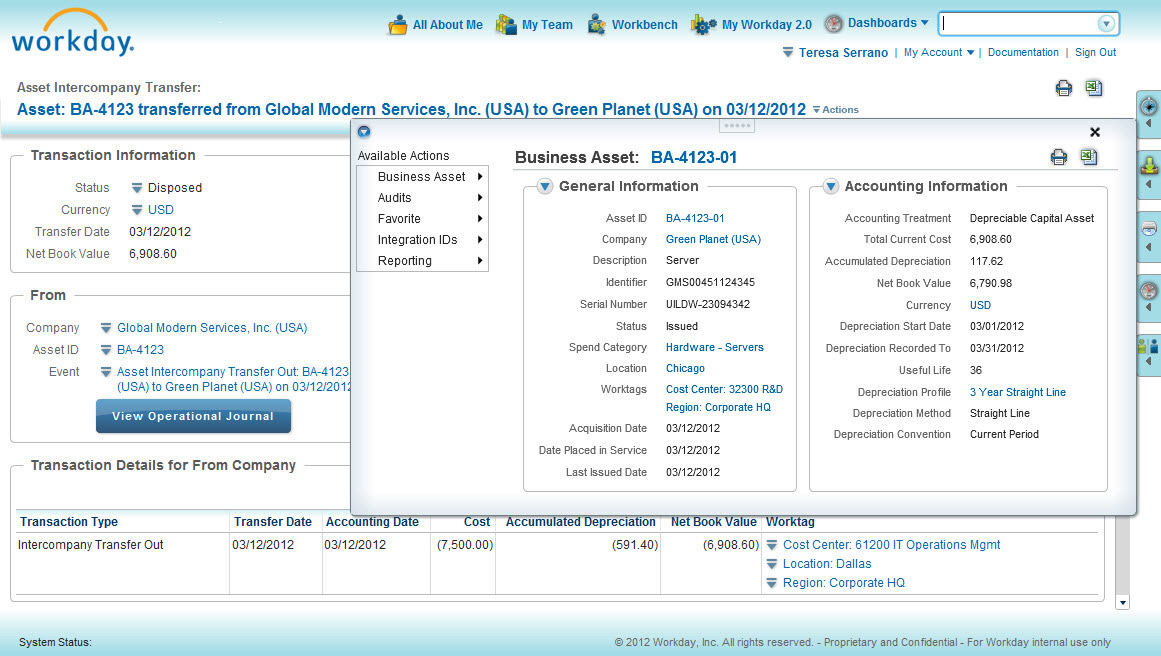Open the Teresa Serrano profile link
This screenshot has width=1161, height=656.
tap(843, 53)
